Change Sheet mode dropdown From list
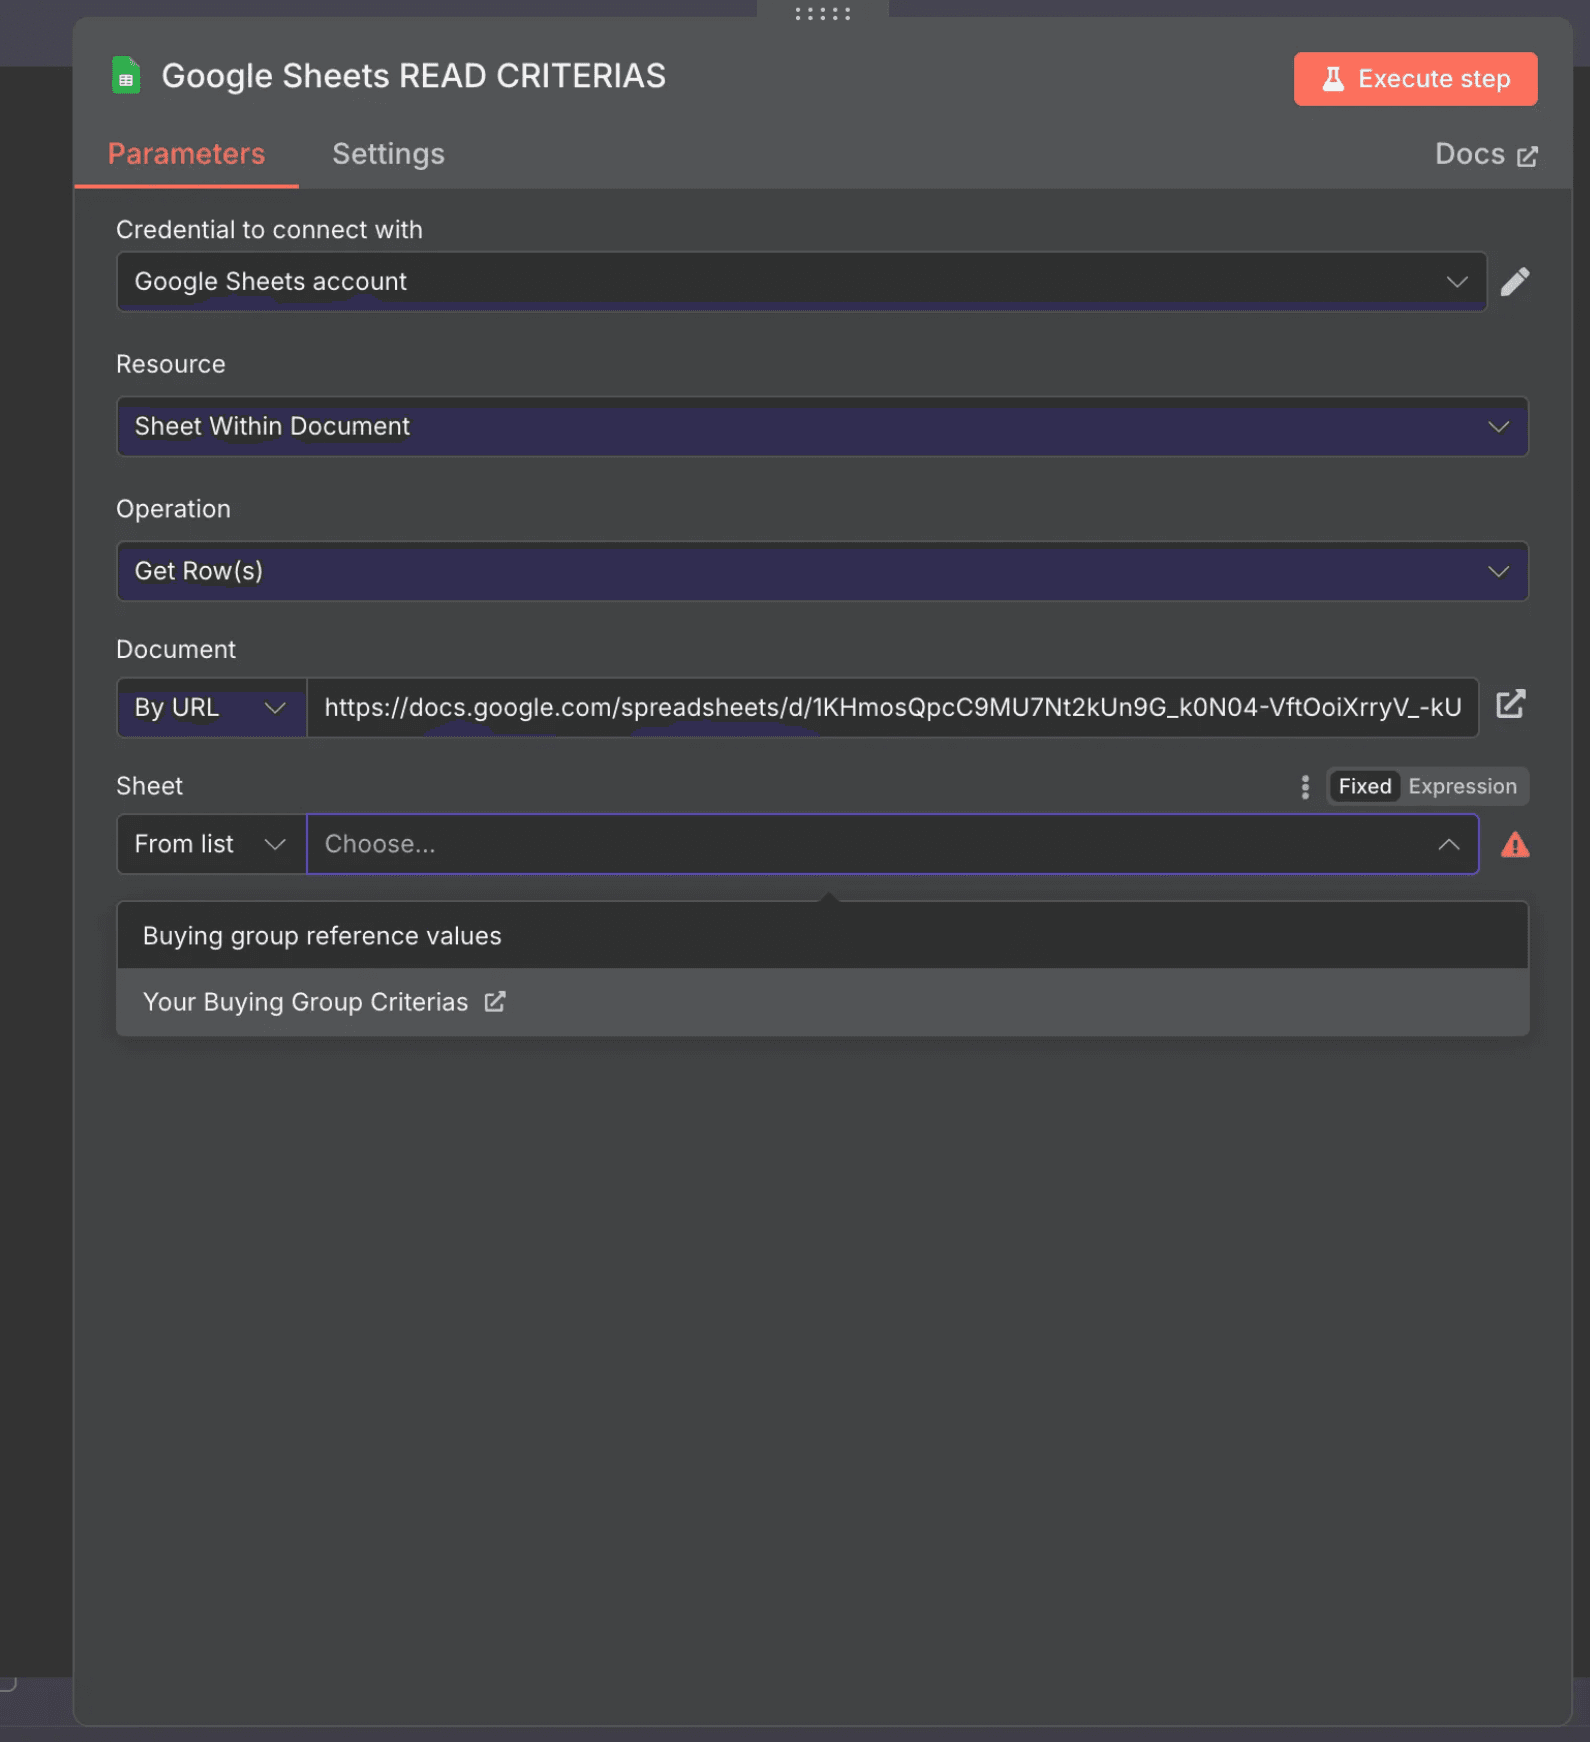This screenshot has width=1590, height=1742. [x=211, y=844]
